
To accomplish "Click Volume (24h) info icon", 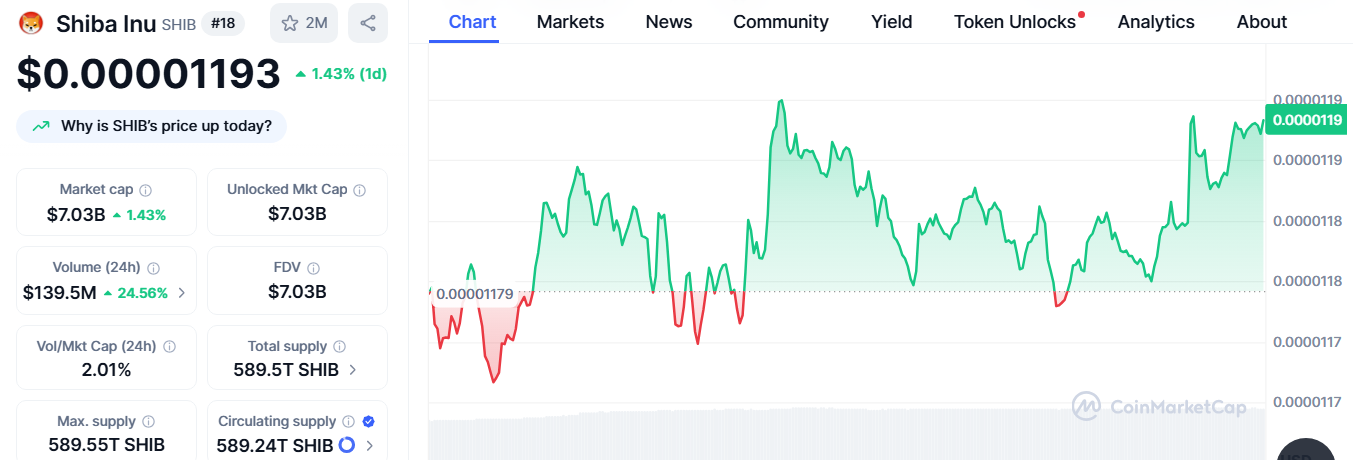I will (154, 268).
